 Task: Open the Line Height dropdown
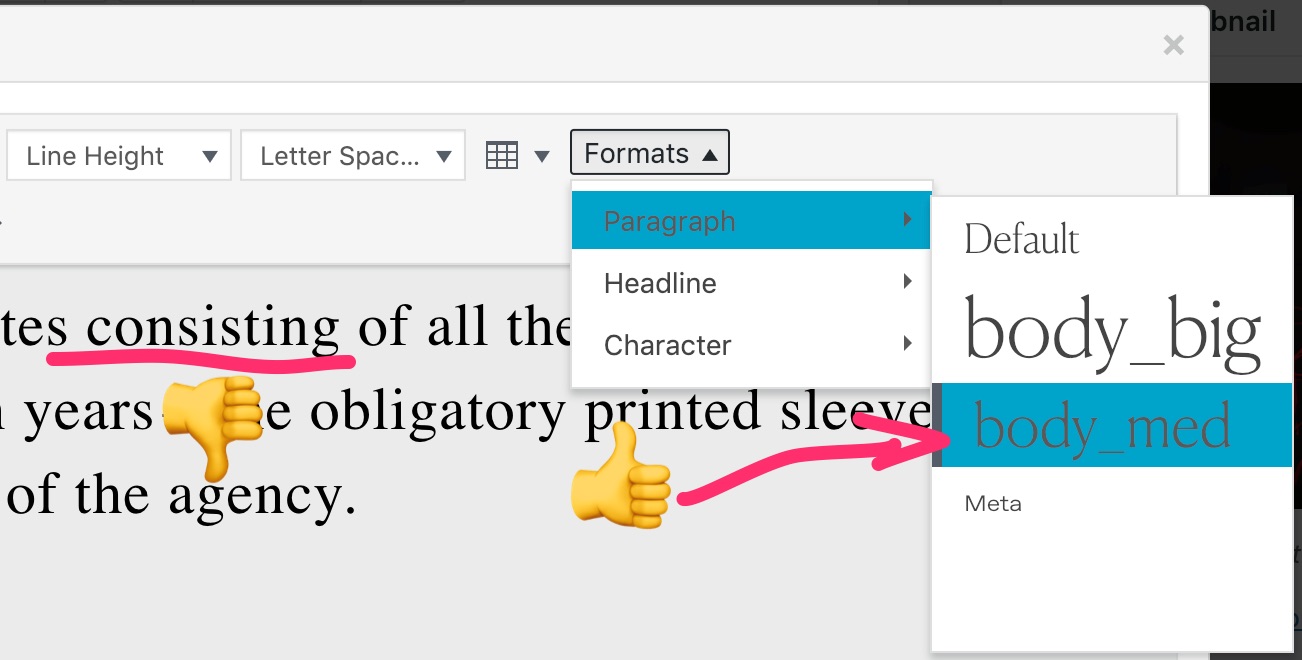pos(119,156)
